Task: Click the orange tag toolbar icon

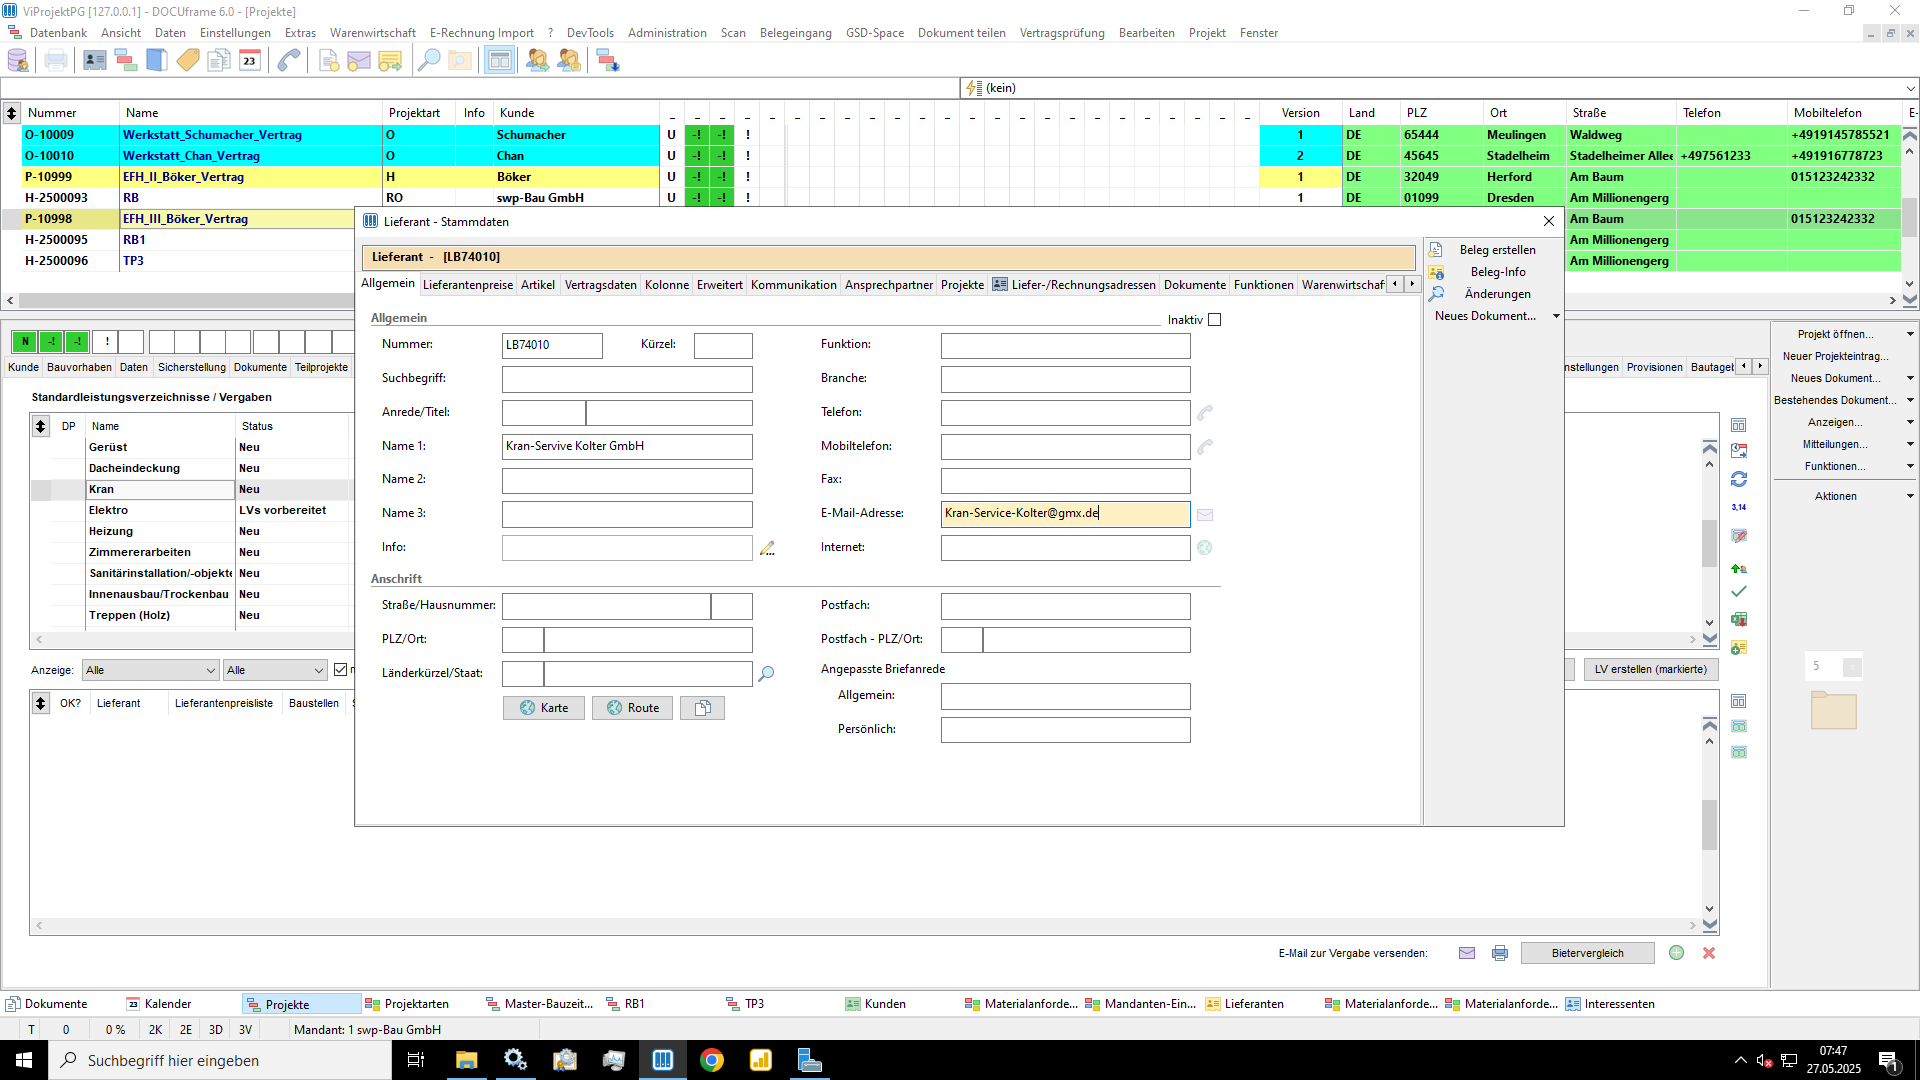Action: [188, 61]
